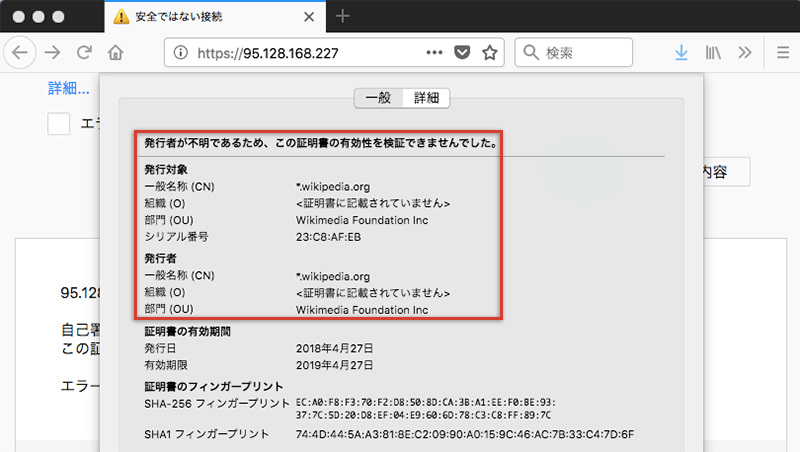Image resolution: width=800 pixels, height=452 pixels.
Task: Click the 発行者 section heading
Action: click(x=160, y=258)
